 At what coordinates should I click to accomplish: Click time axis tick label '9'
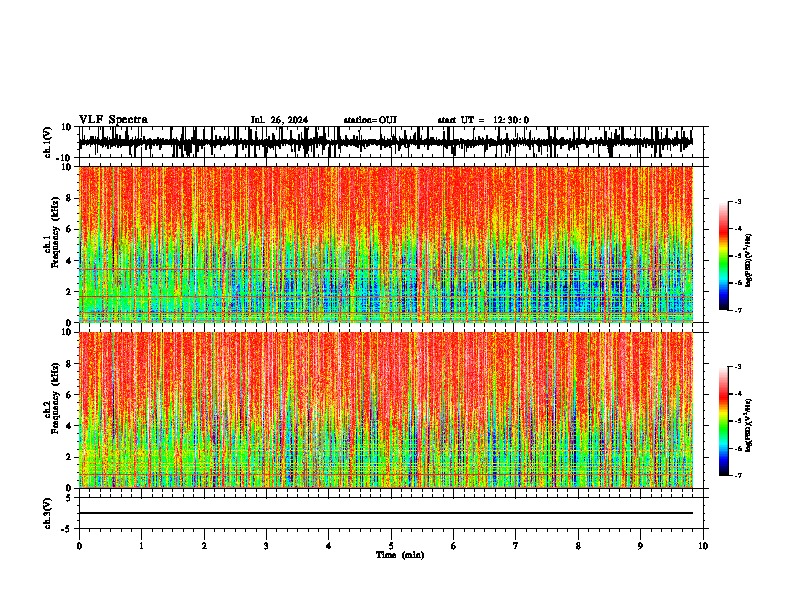(640, 546)
